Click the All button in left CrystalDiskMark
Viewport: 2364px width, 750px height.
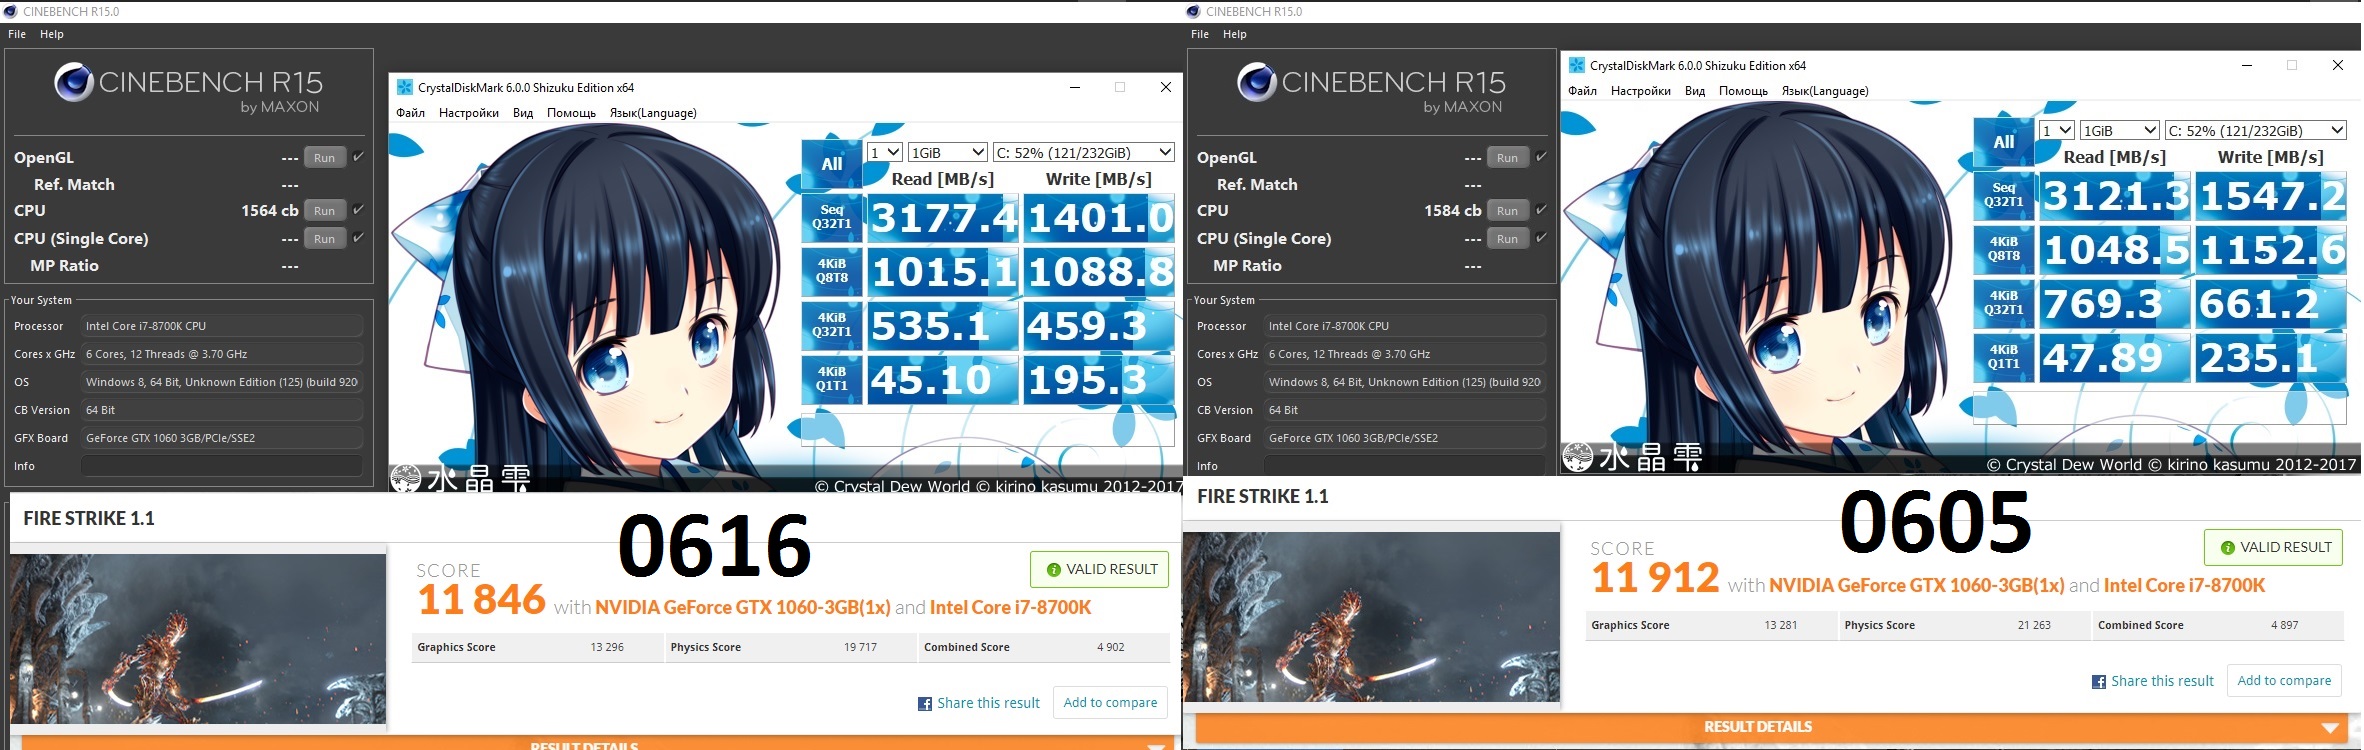pos(832,165)
